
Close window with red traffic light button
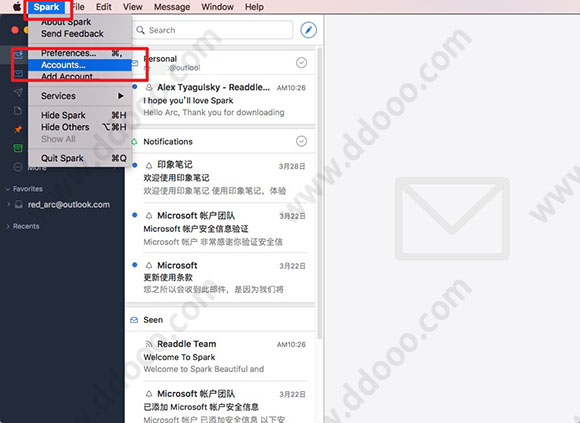coord(15,30)
